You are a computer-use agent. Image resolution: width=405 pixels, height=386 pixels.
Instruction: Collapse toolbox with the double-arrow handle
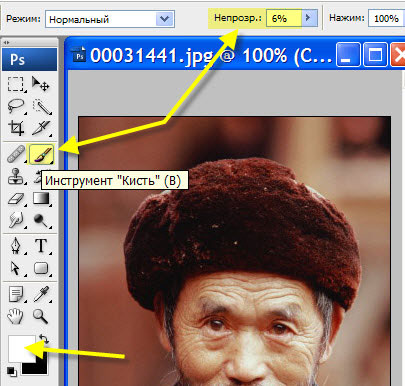[x=7, y=42]
